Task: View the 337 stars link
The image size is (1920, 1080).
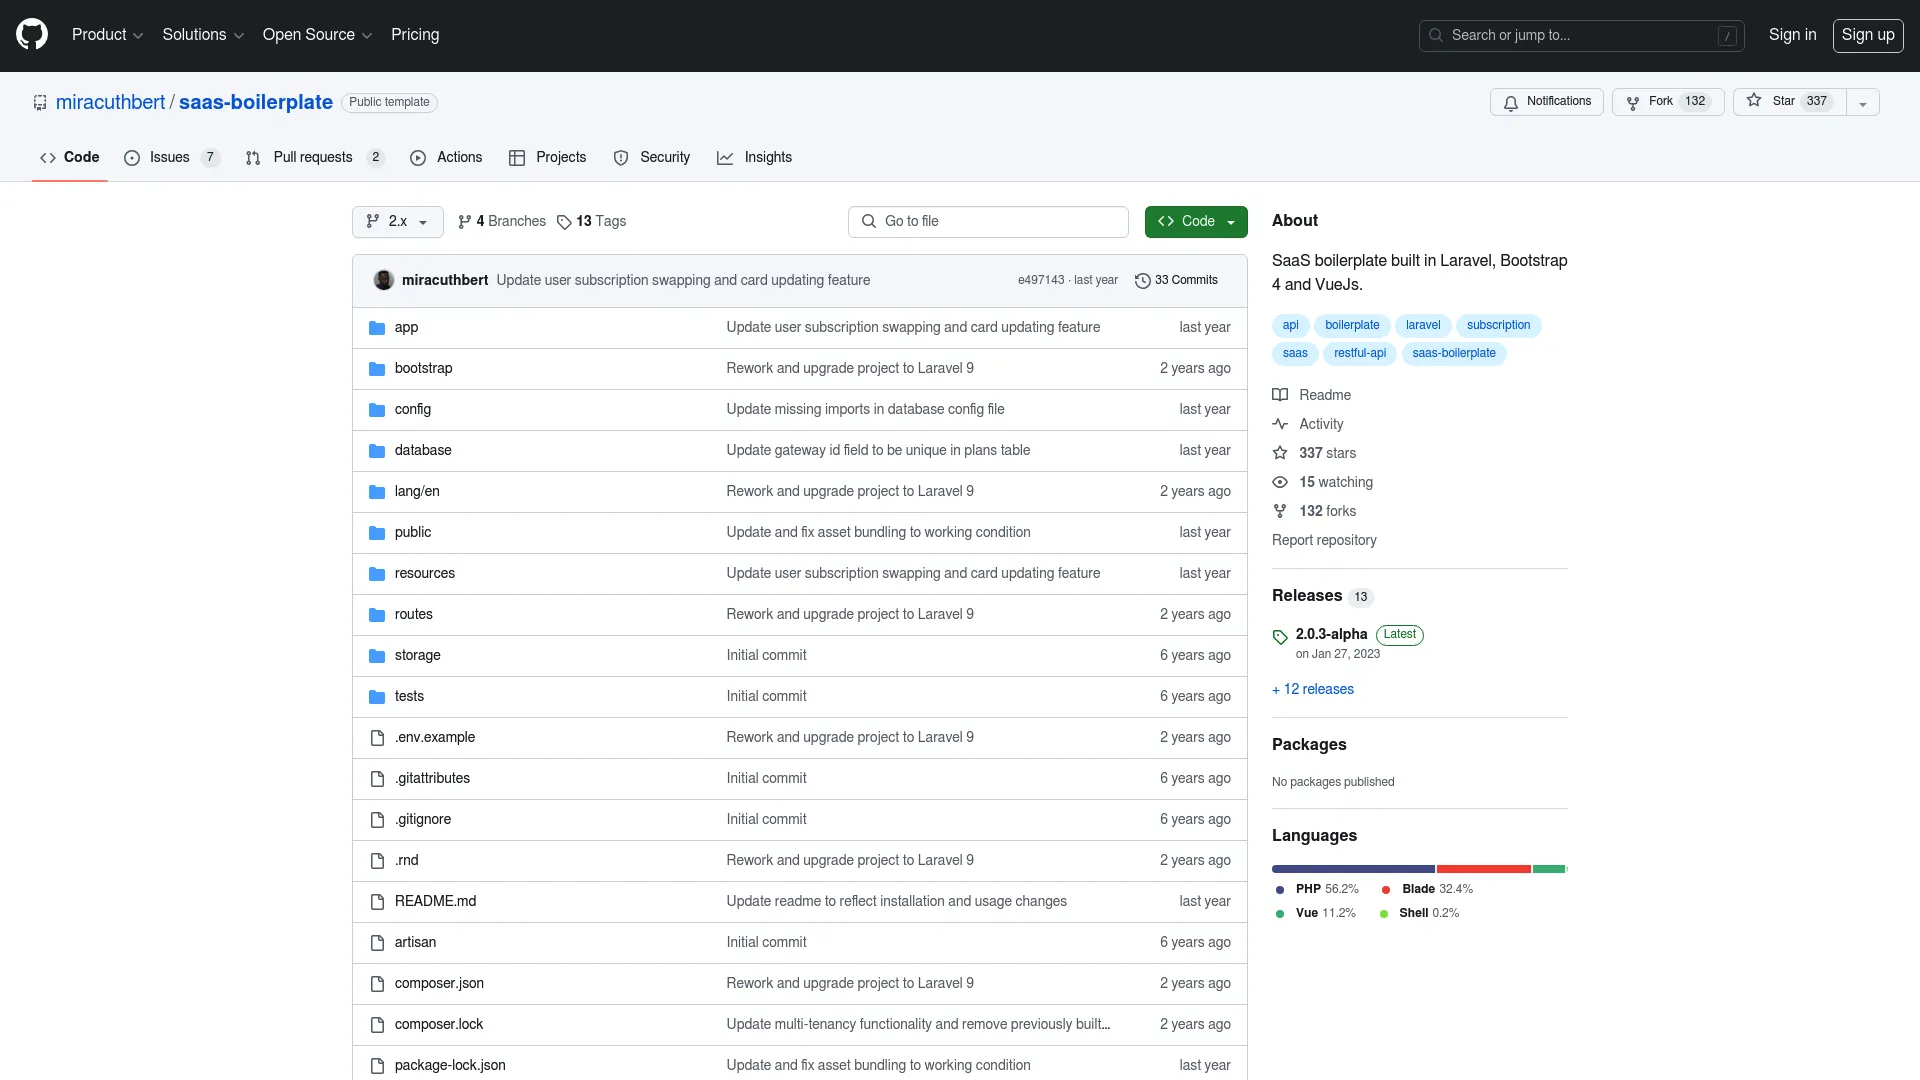Action: pyautogui.click(x=1314, y=454)
